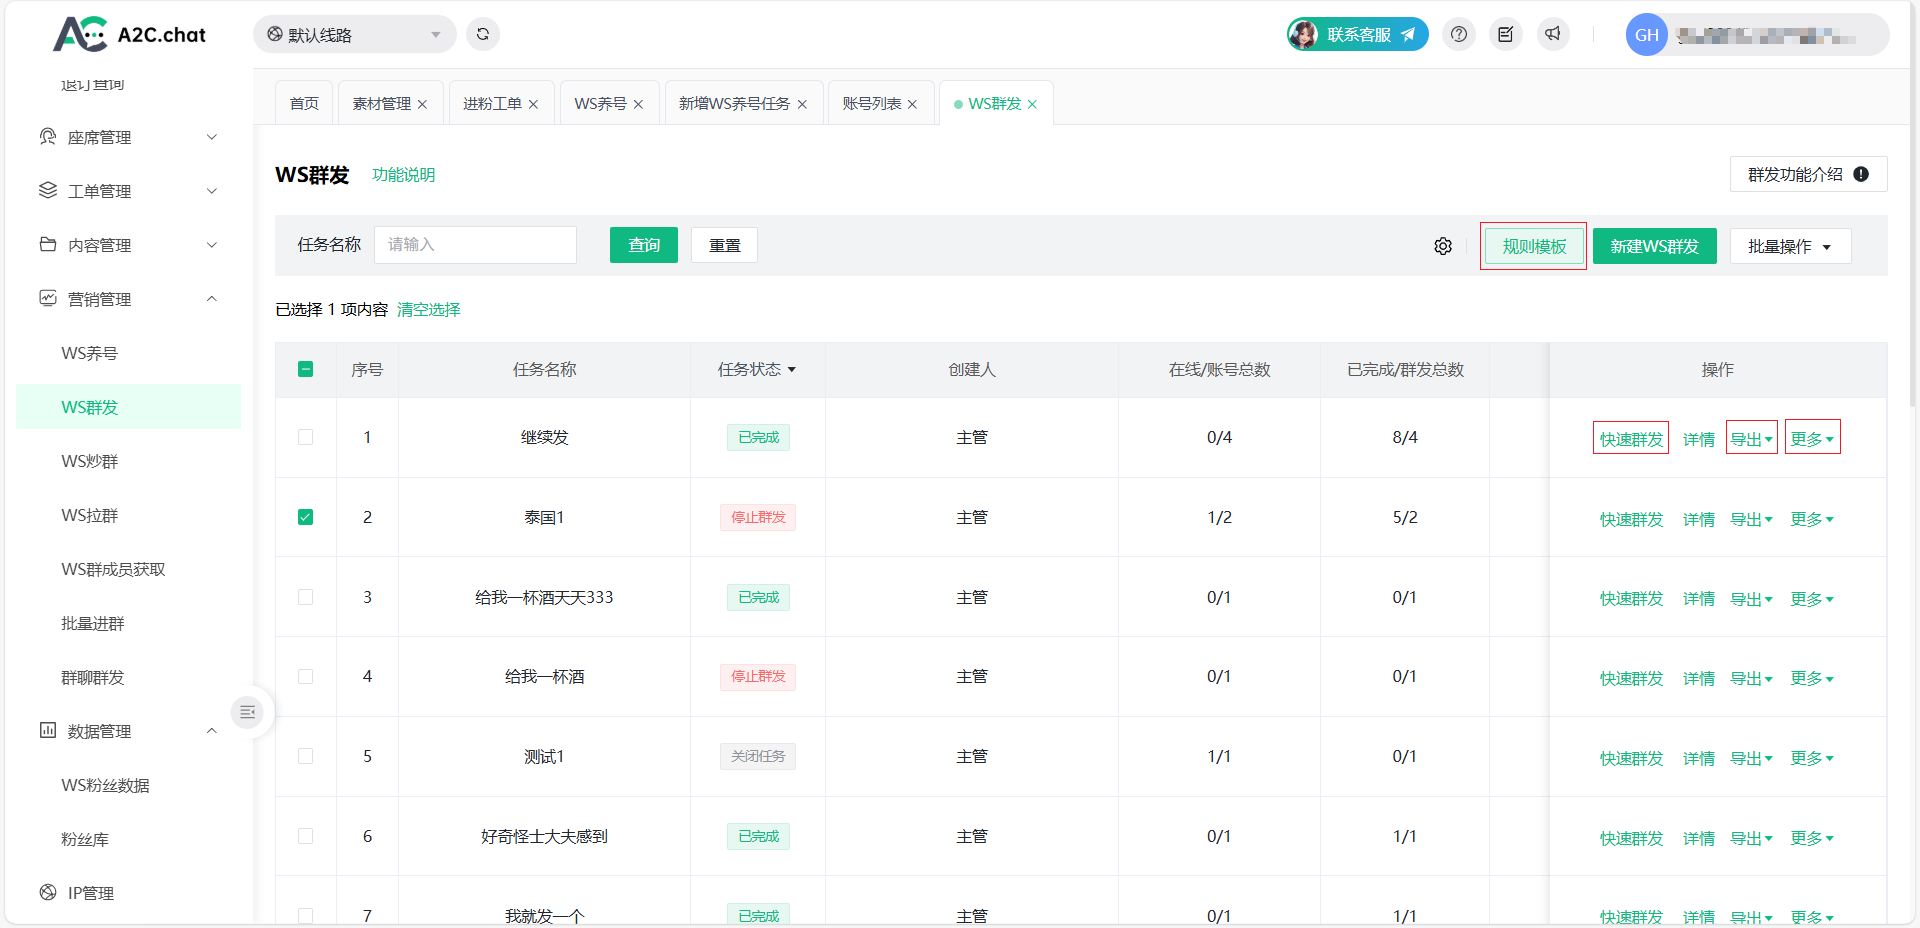Collapse the sidebar with the menu fold icon

click(x=247, y=712)
